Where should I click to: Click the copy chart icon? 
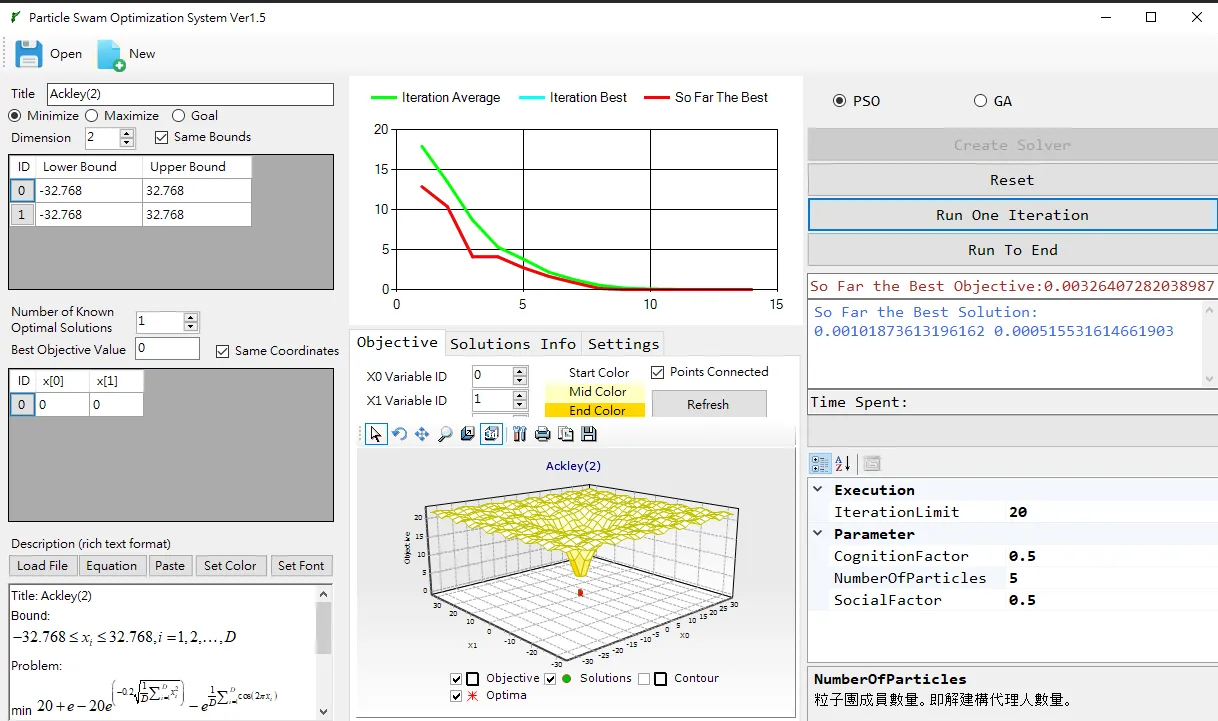pyautogui.click(x=565, y=434)
